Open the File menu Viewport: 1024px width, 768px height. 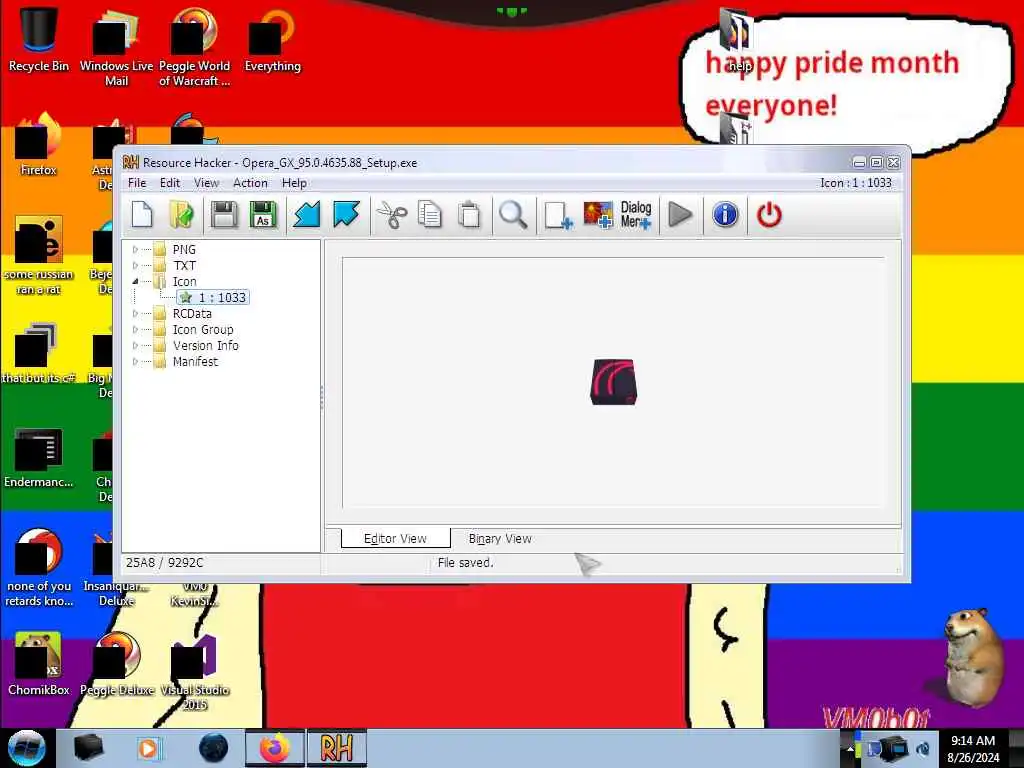136,183
